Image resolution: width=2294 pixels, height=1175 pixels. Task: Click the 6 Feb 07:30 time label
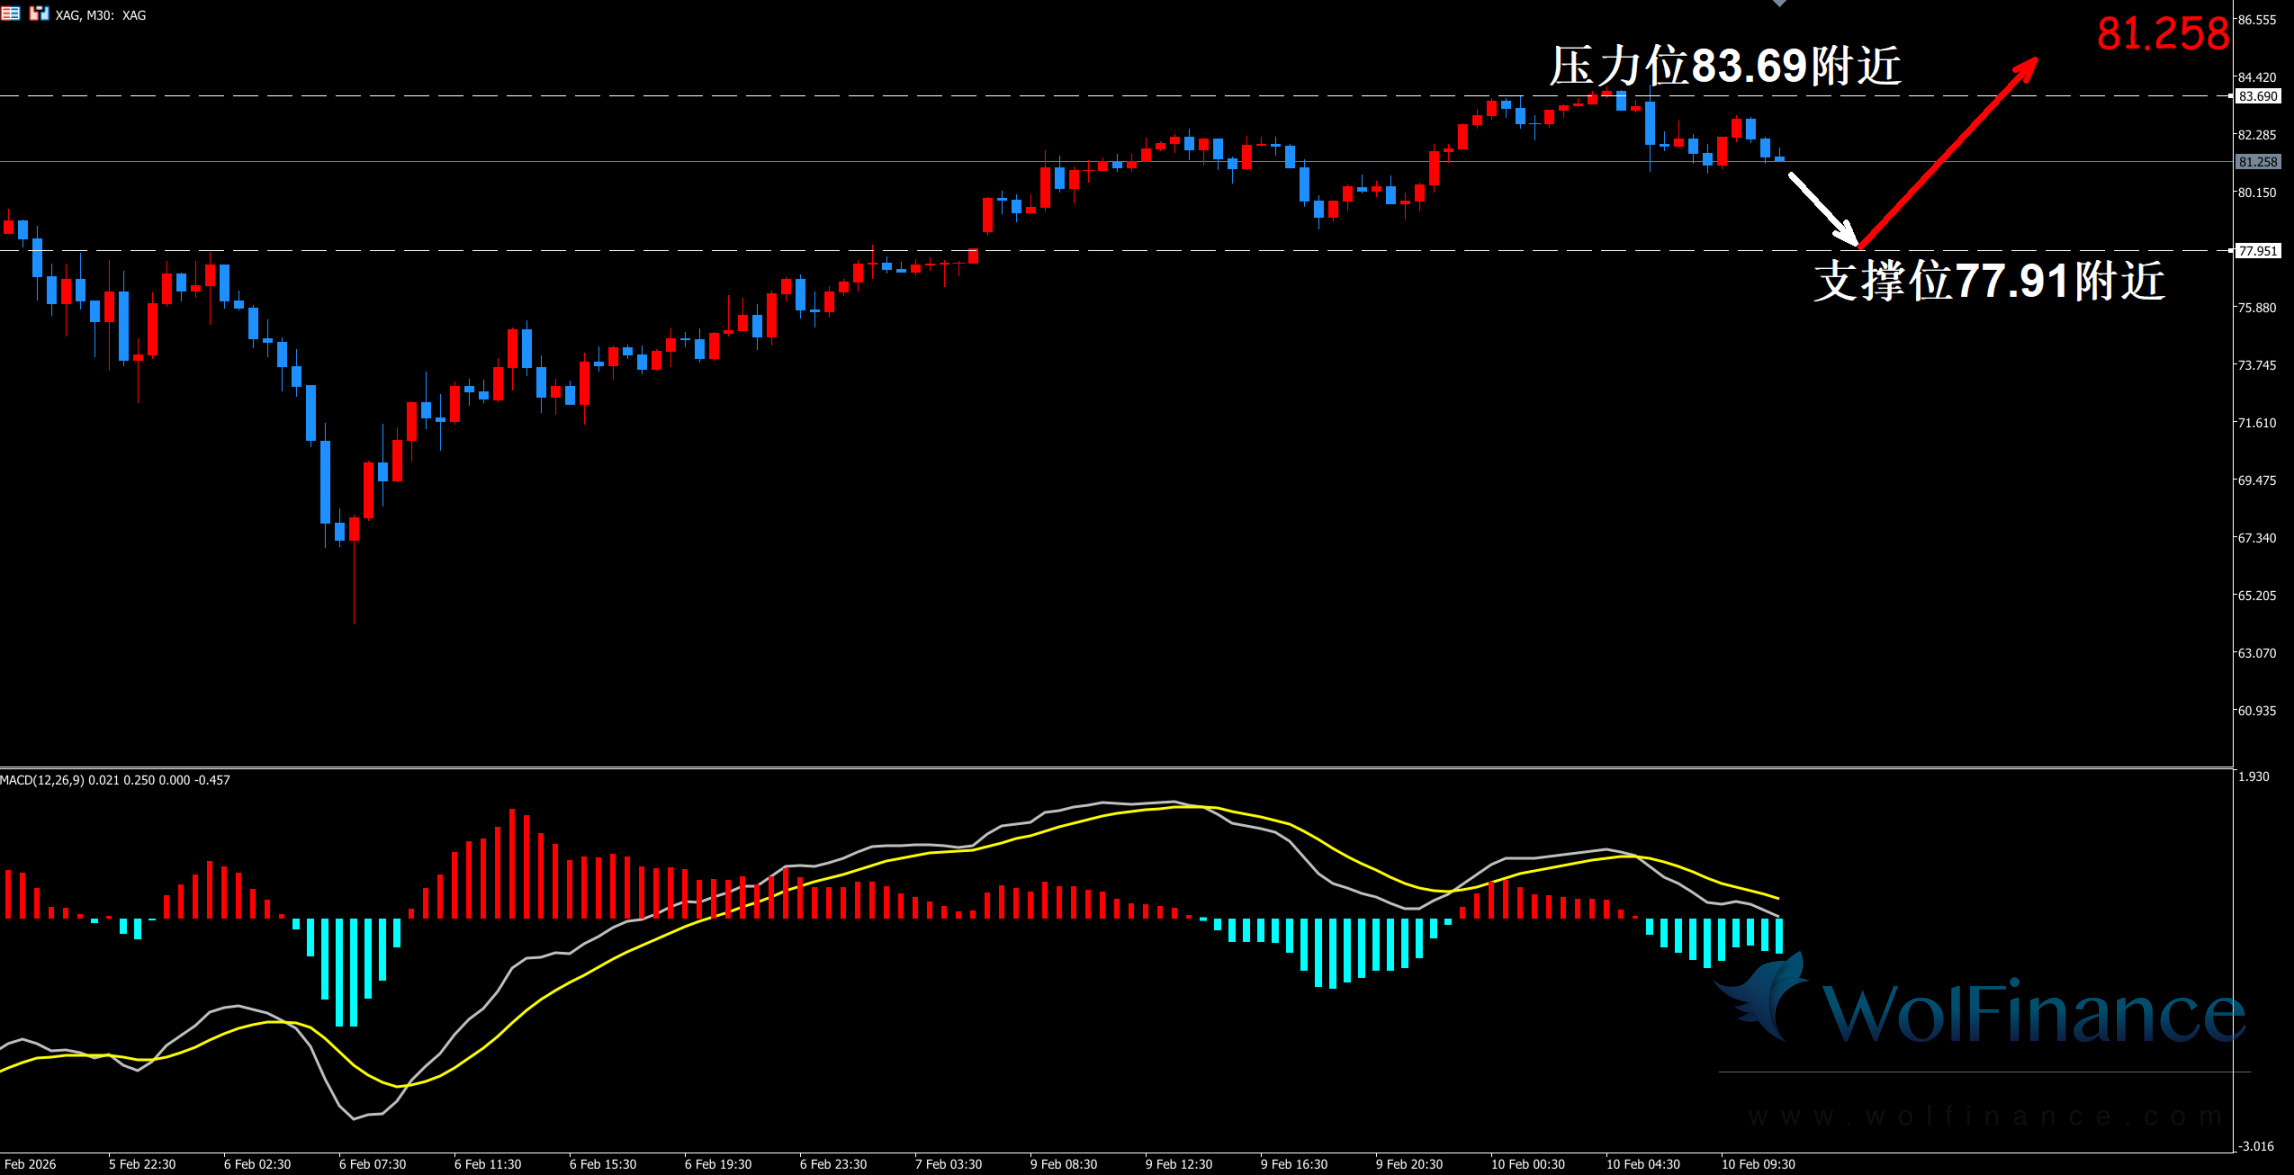click(372, 1164)
